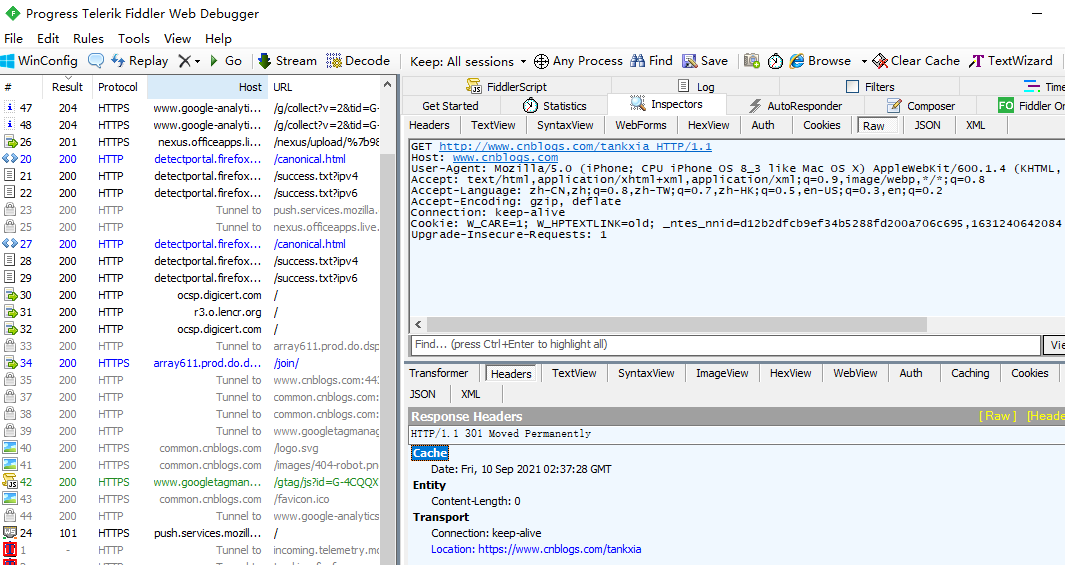Click the Find text input box

click(725, 344)
